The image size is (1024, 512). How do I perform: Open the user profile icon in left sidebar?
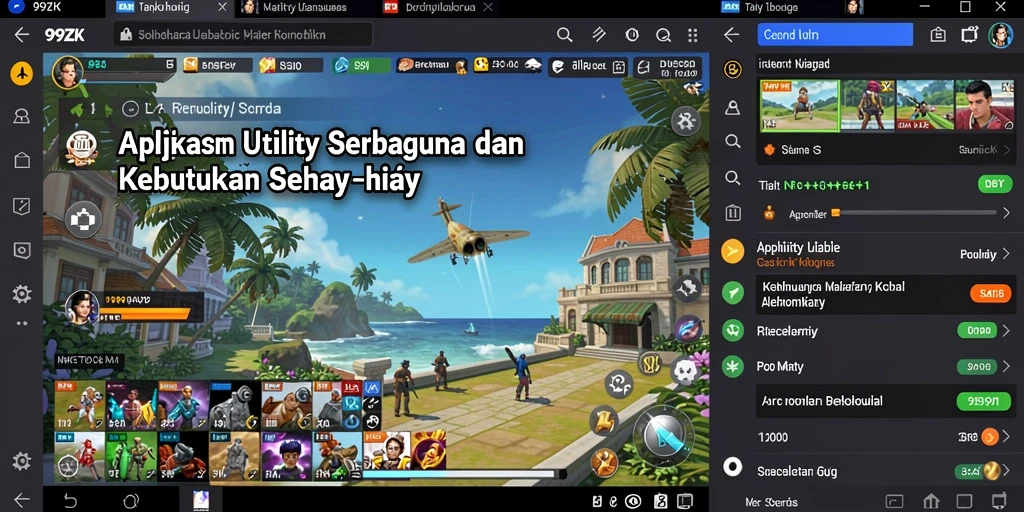tap(22, 116)
